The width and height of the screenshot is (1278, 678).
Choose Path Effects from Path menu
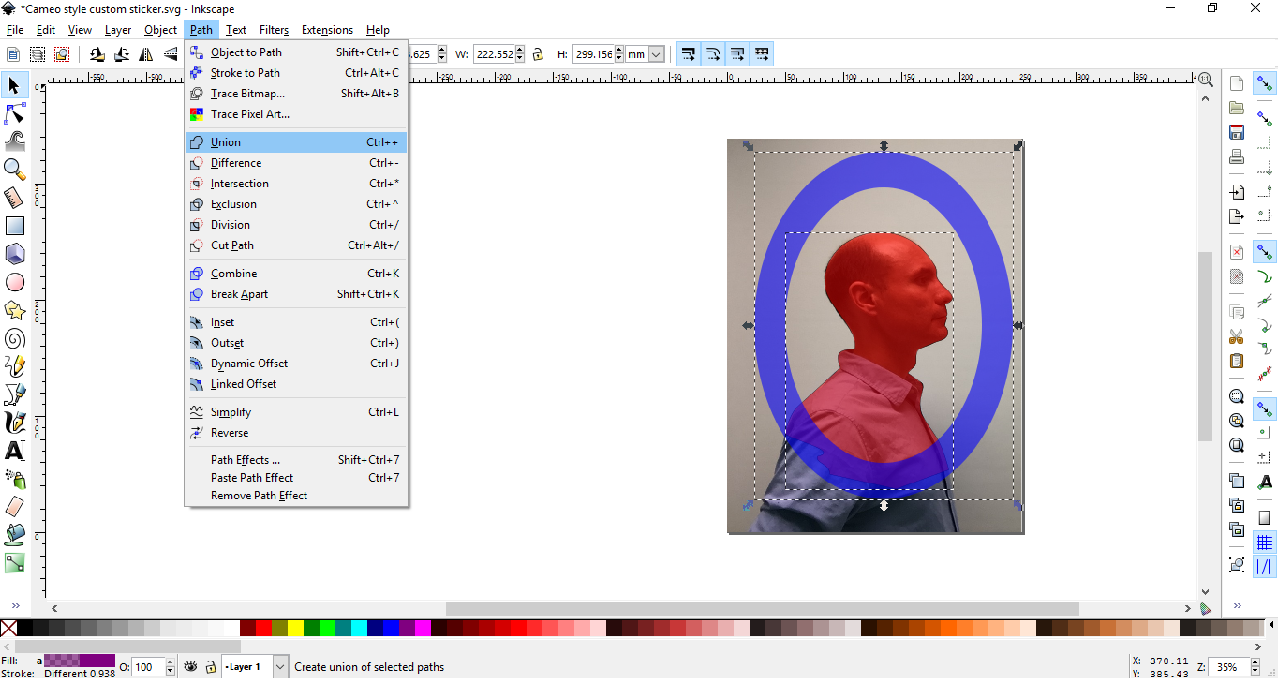296,460
